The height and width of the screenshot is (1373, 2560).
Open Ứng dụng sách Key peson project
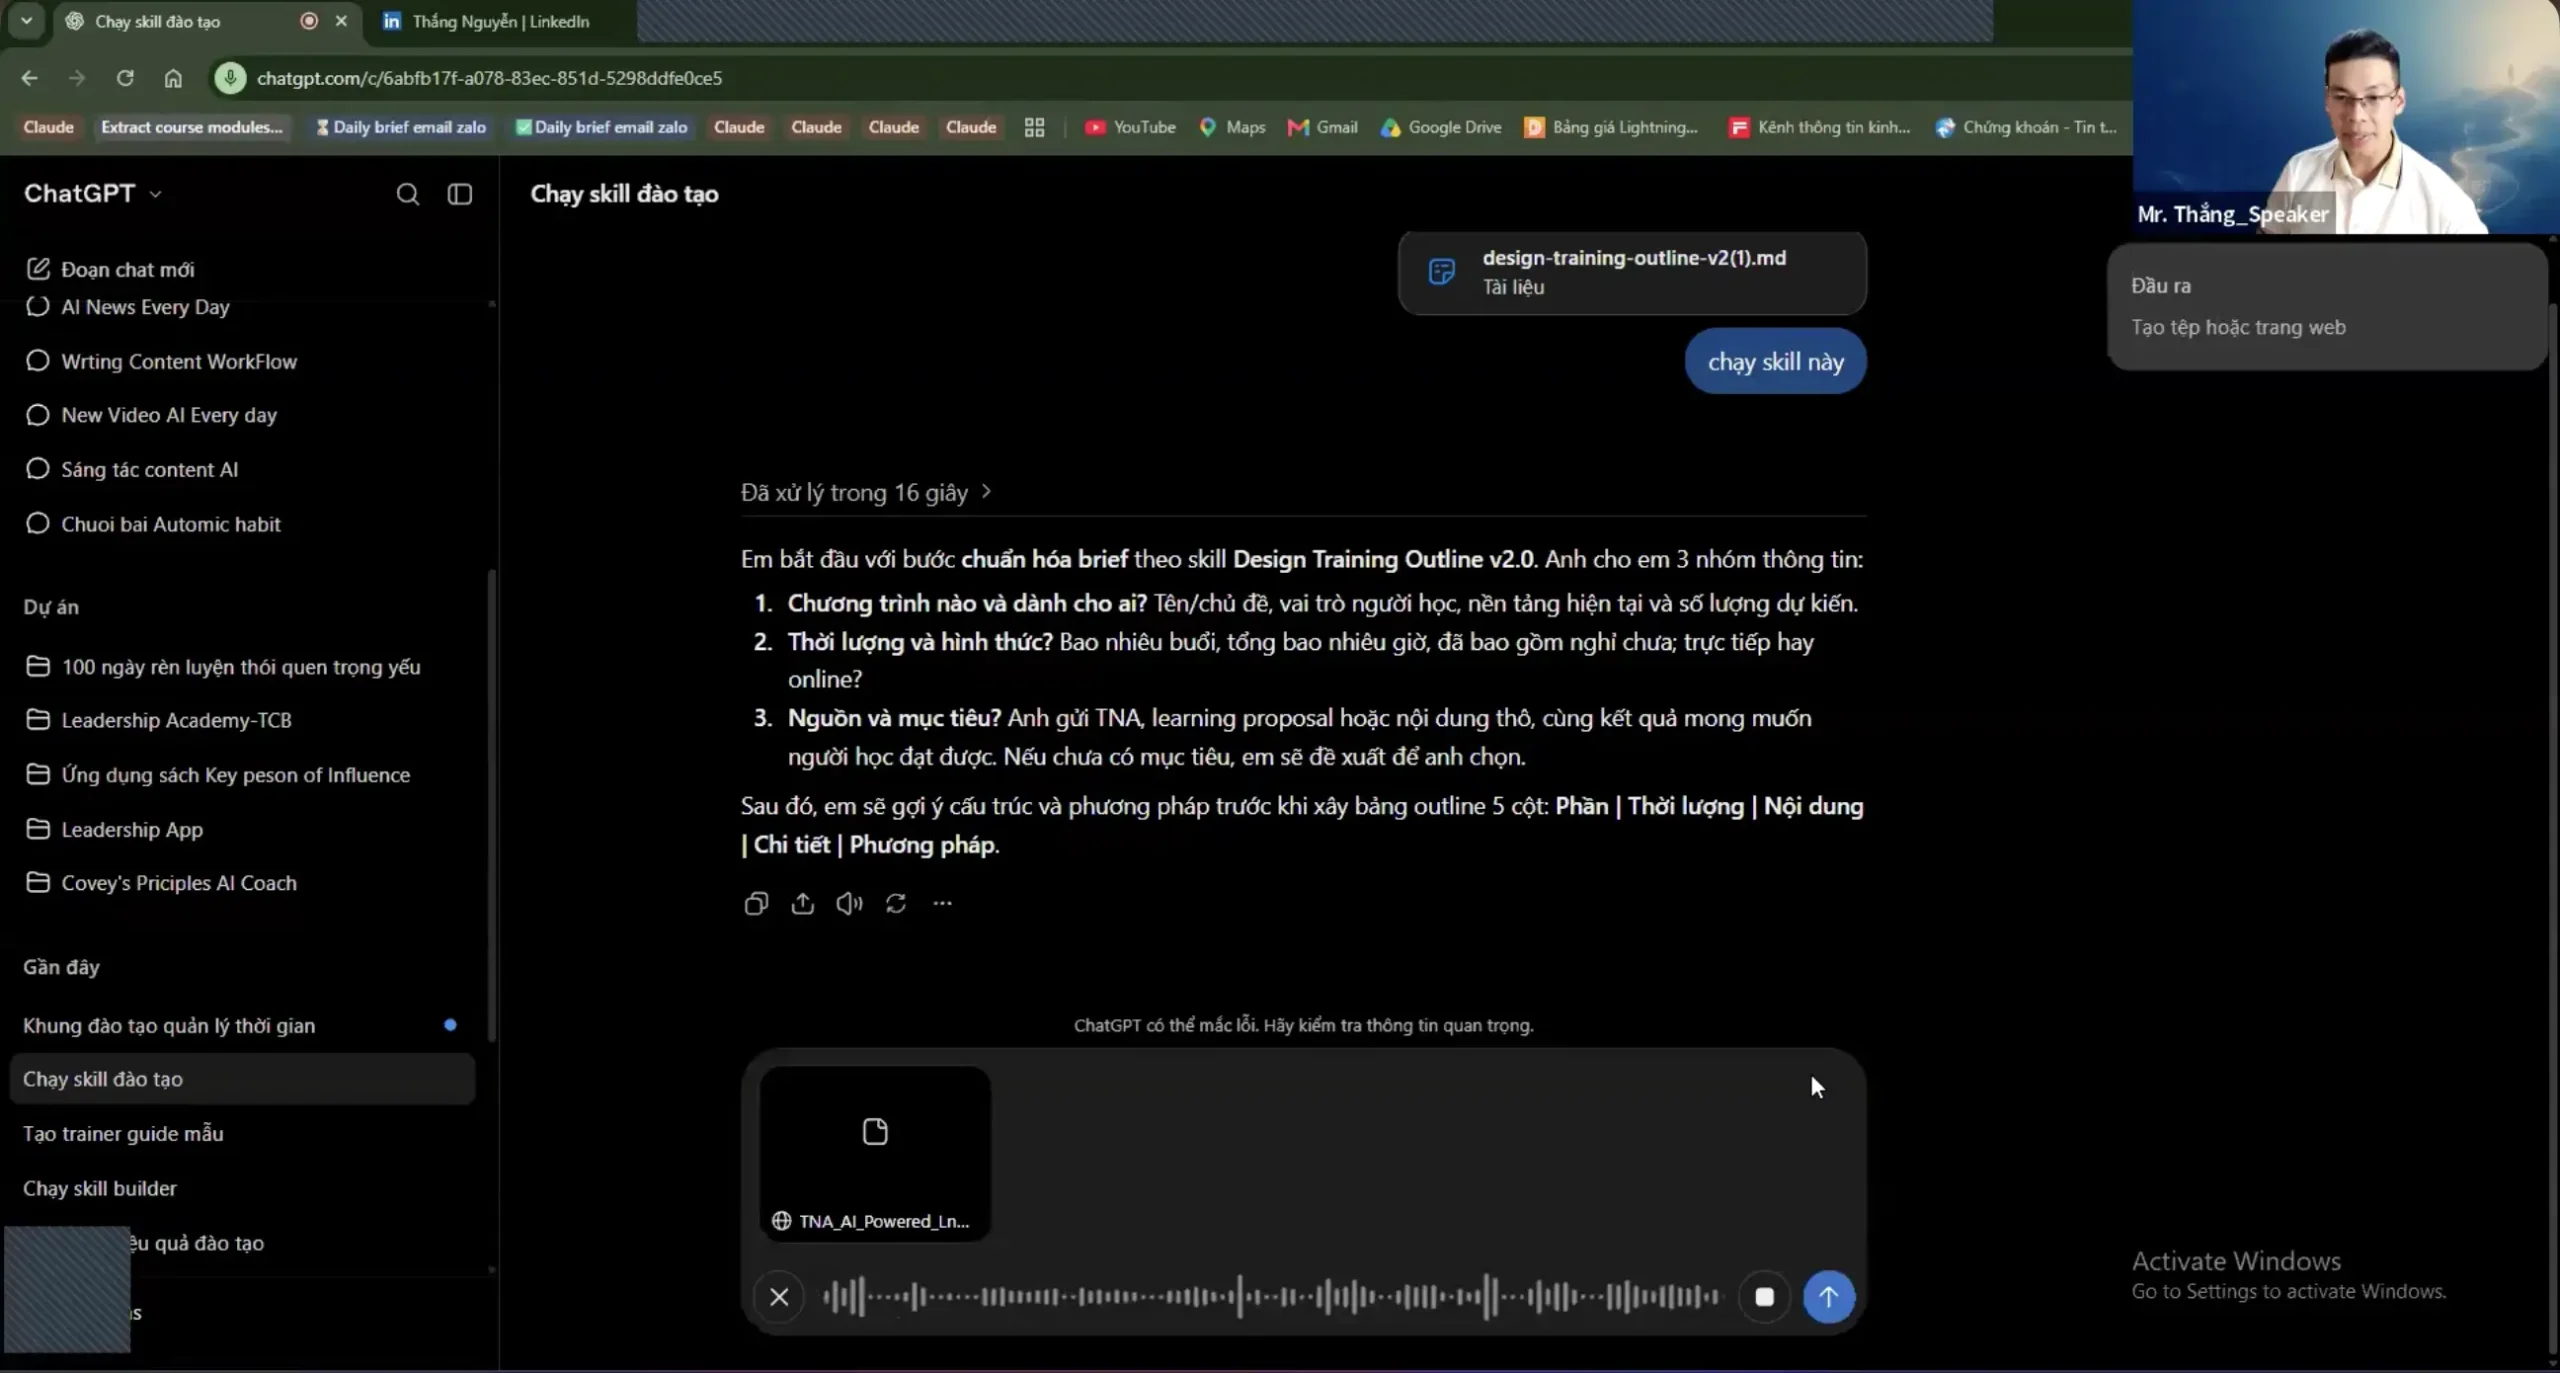point(218,775)
